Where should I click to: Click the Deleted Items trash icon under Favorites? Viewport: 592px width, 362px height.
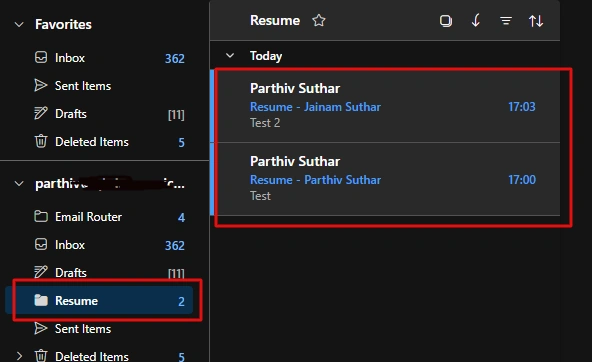[x=41, y=141]
